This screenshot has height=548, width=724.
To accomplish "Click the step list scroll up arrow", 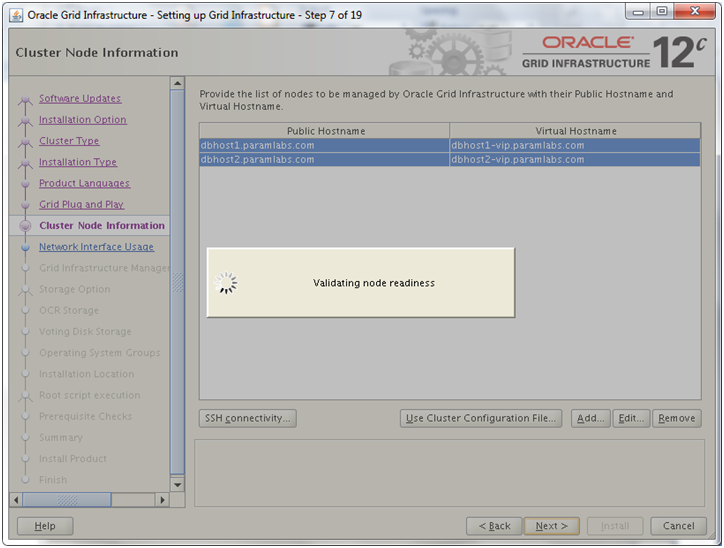I will (x=177, y=84).
